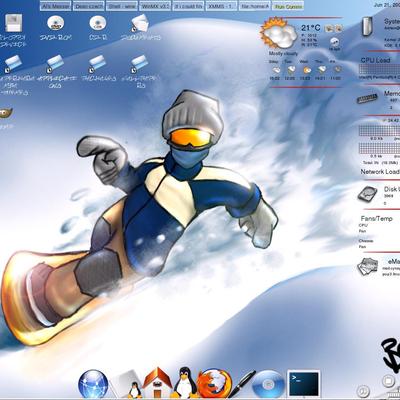Click the CPU Load graph
The image size is (400, 400).
(379, 69)
